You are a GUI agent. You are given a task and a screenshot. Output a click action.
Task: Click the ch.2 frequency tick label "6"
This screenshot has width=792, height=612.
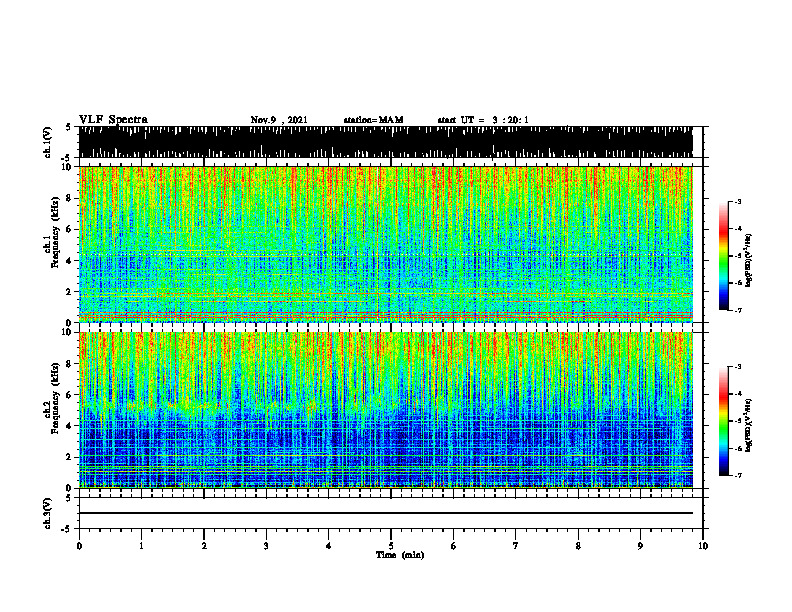69,395
